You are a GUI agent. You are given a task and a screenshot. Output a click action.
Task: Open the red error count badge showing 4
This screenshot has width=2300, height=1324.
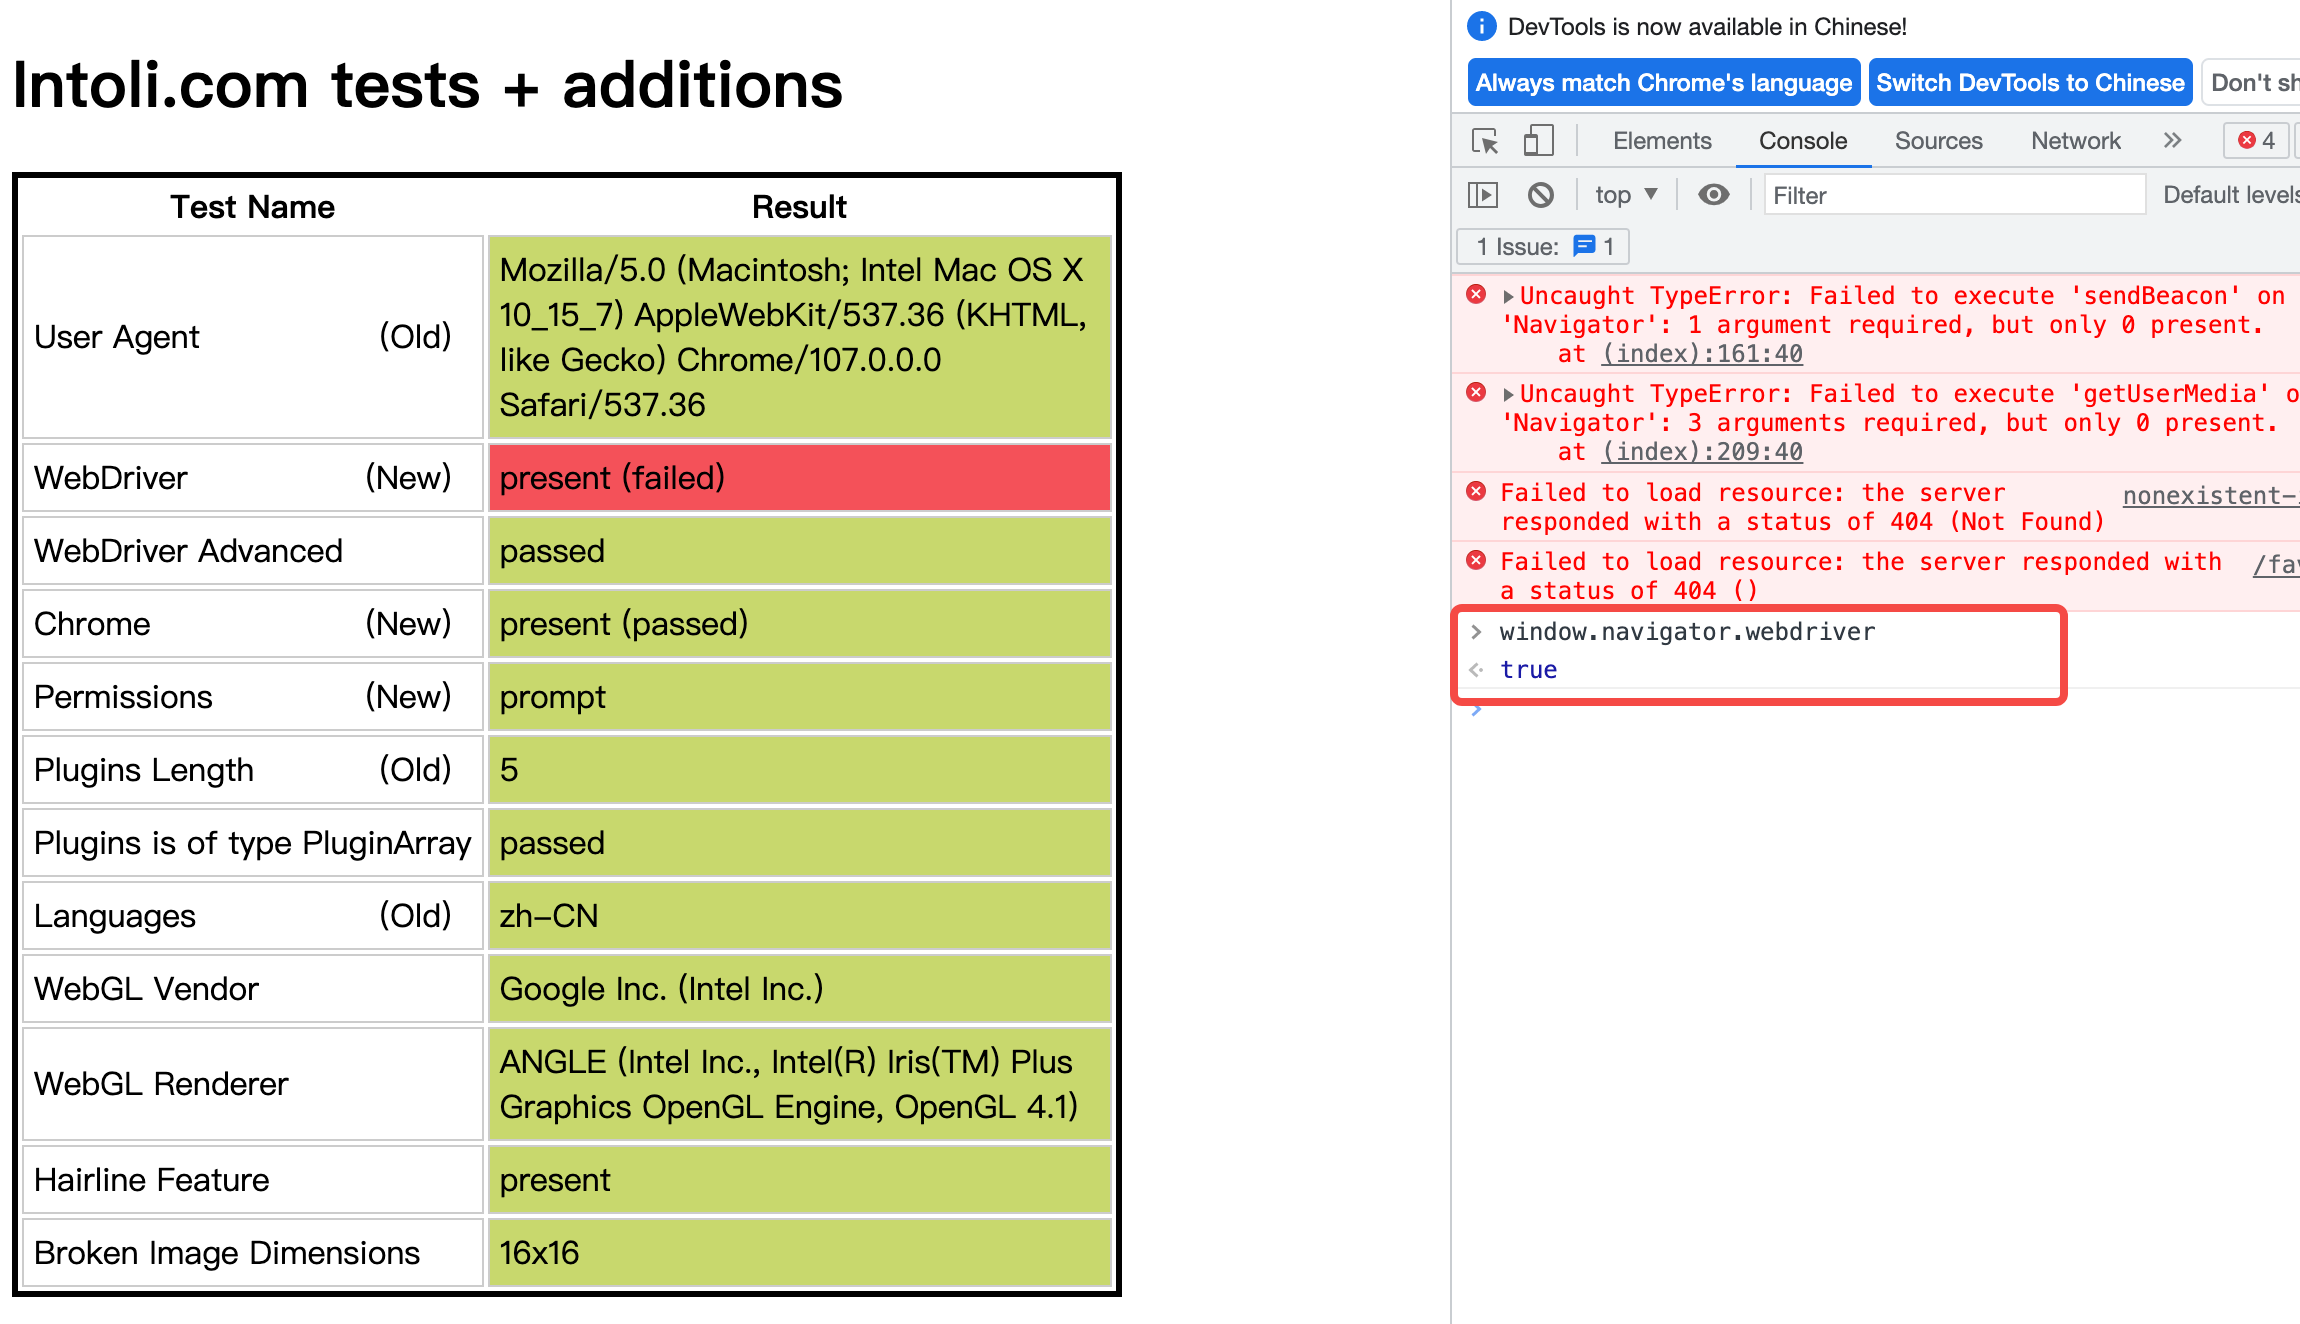click(2257, 141)
